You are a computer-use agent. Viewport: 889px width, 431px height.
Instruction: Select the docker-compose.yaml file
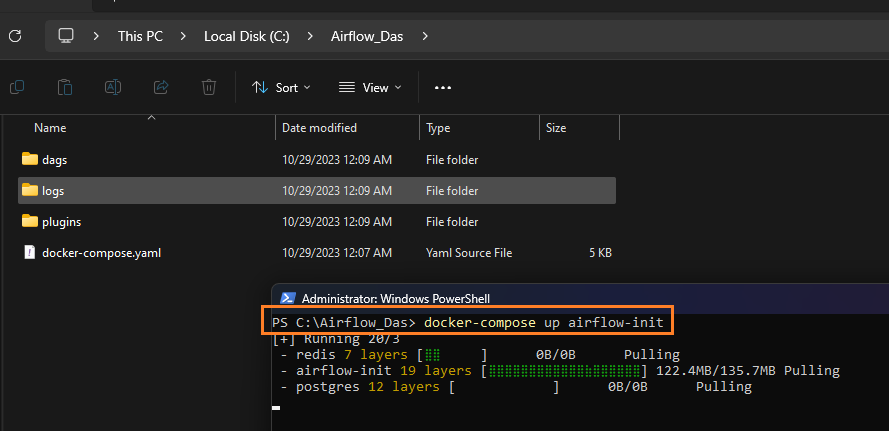pos(100,253)
